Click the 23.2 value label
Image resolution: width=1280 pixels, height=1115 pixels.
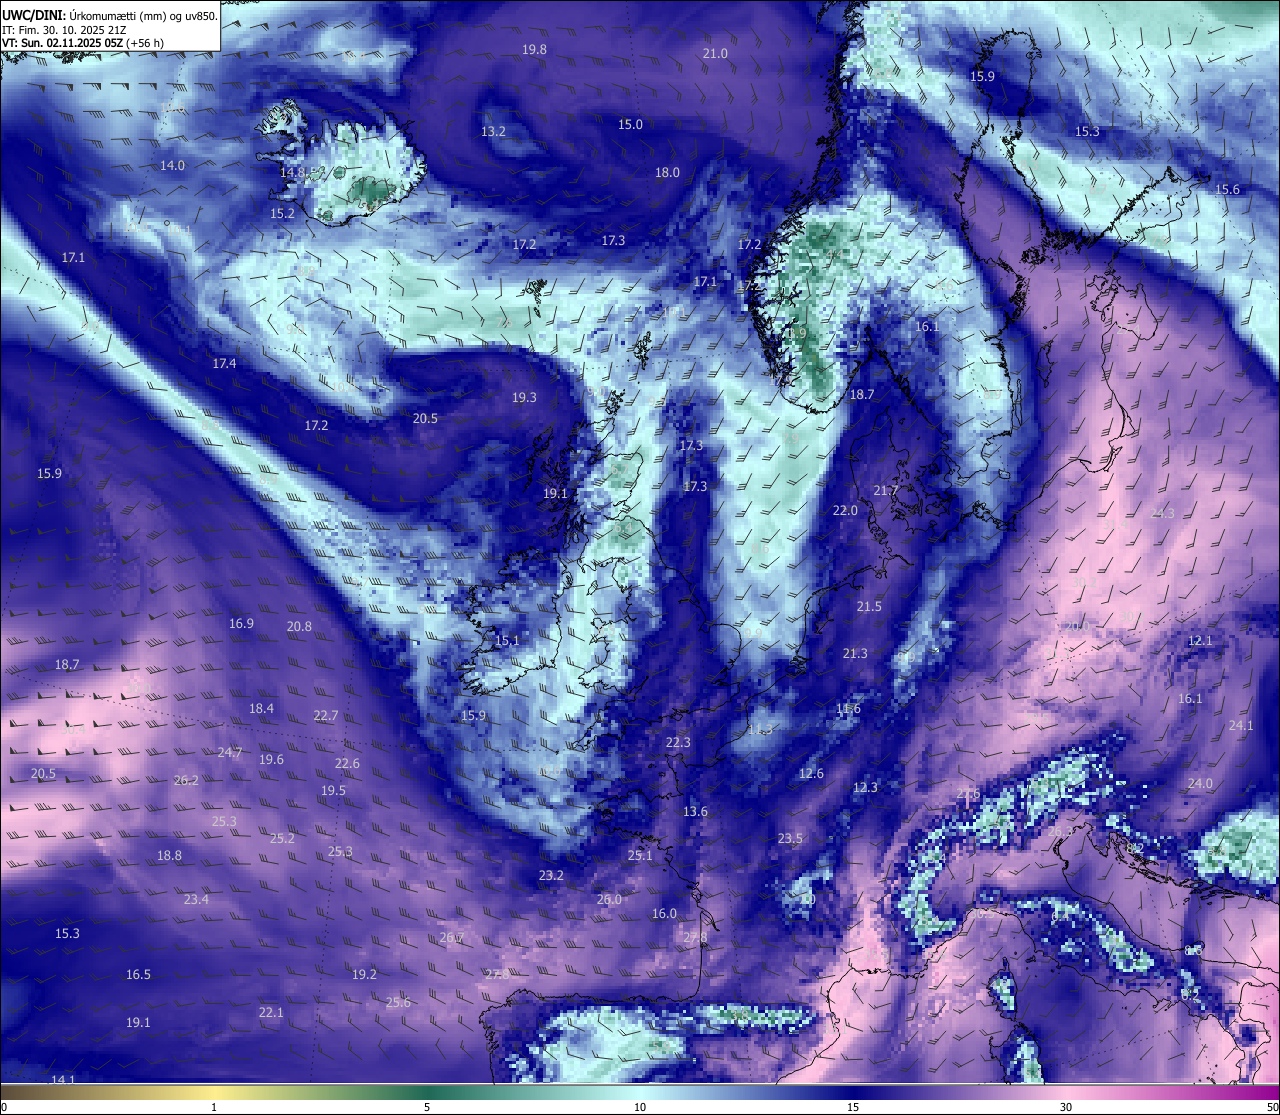click(551, 876)
